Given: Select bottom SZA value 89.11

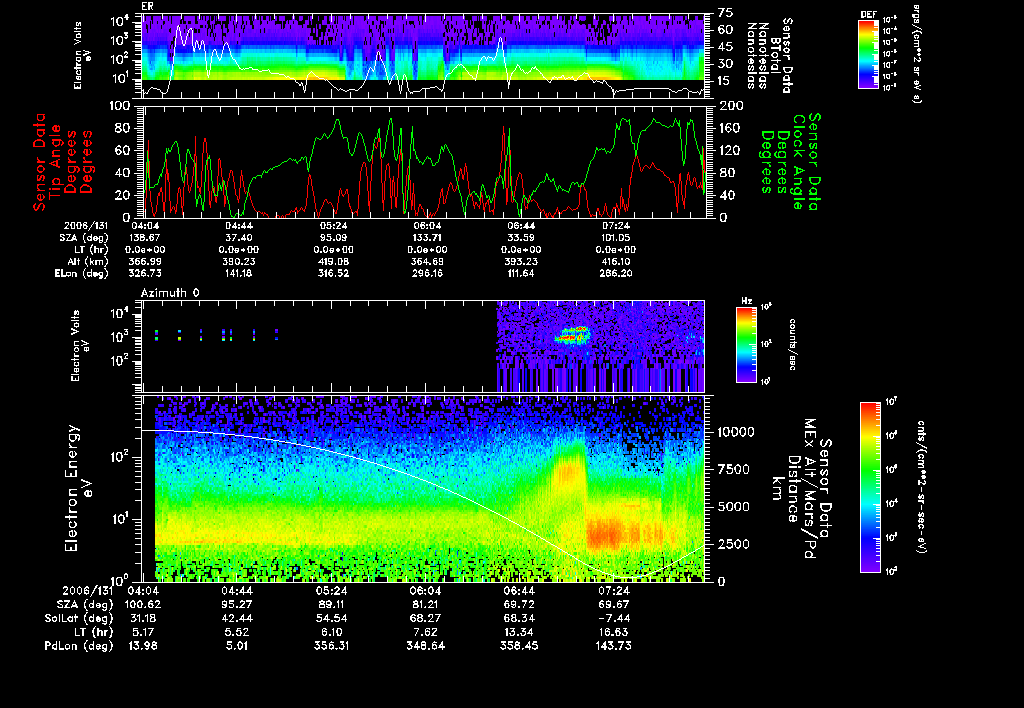Looking at the screenshot, I should point(331,604).
